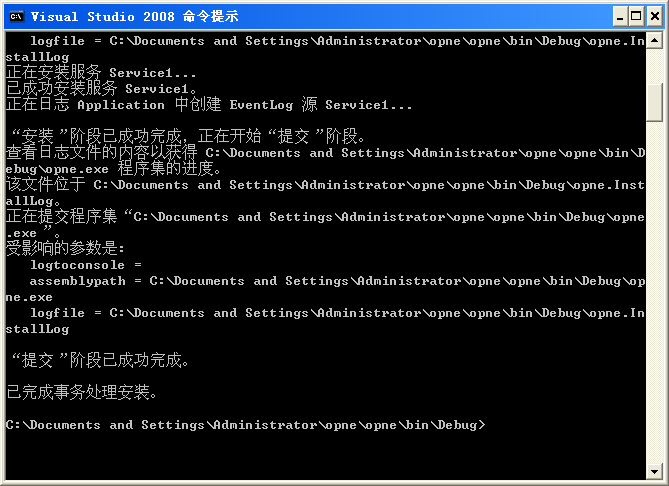Click the “提交”阶段已成功完成 message
Image resolution: width=669 pixels, height=486 pixels.
[100, 360]
